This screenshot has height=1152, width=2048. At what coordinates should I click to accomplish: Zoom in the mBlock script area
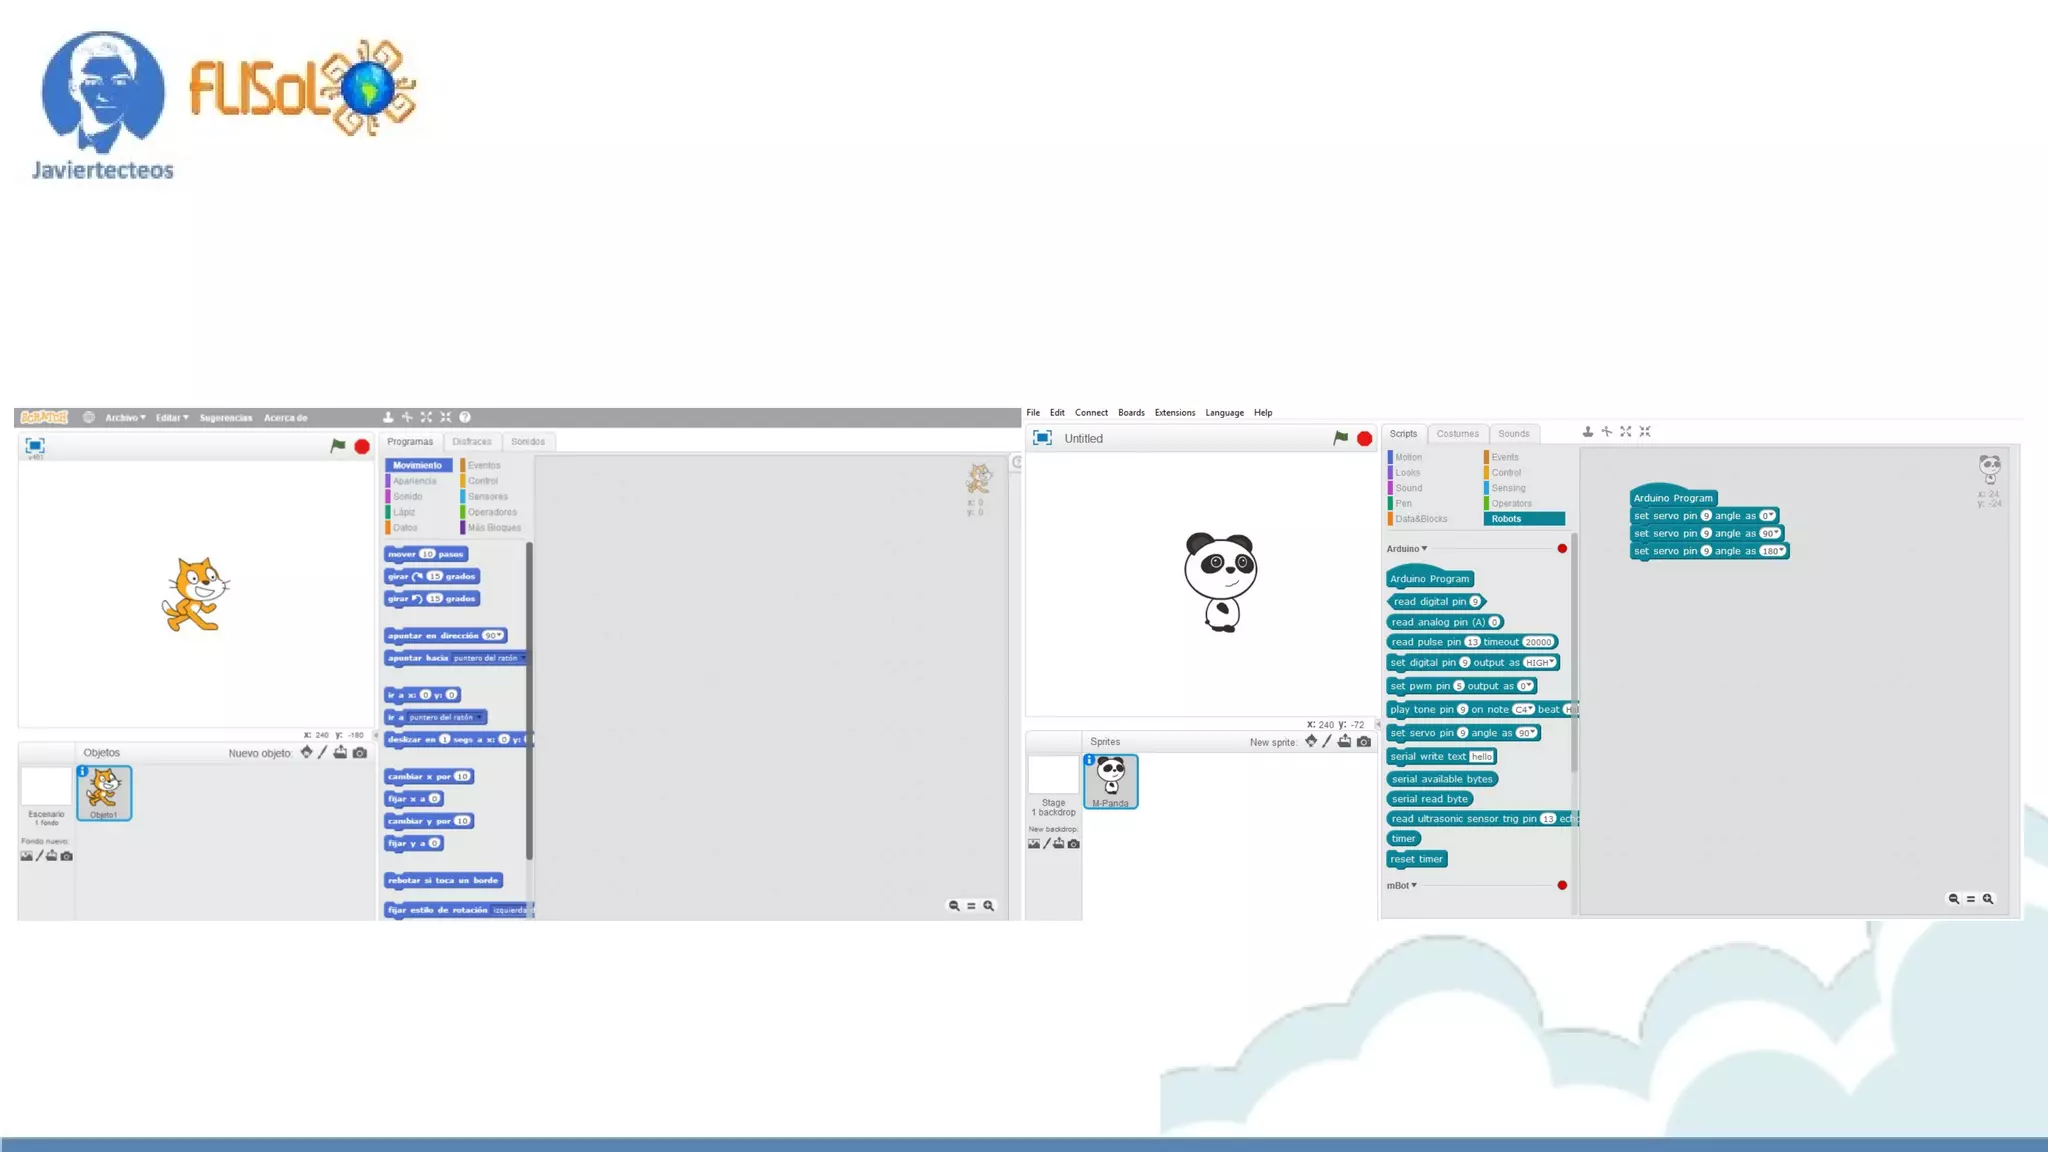pos(1988,899)
